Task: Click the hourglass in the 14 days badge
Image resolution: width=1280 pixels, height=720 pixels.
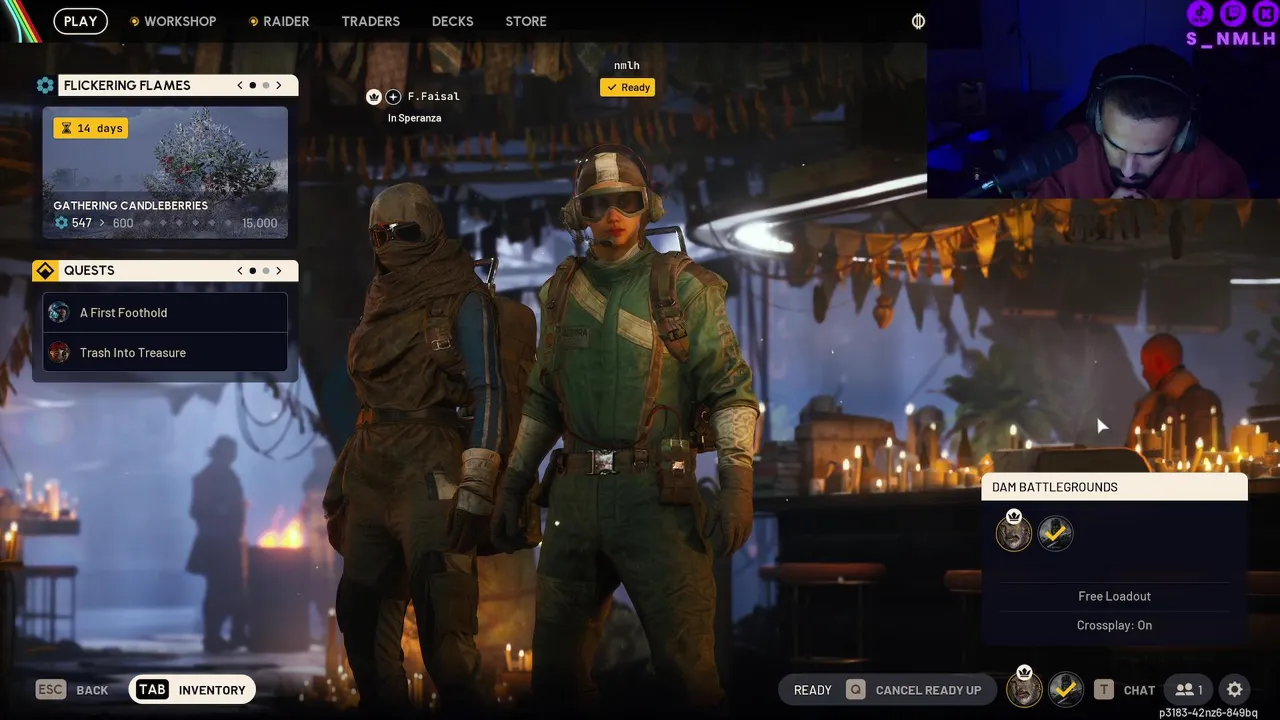Action: point(67,128)
